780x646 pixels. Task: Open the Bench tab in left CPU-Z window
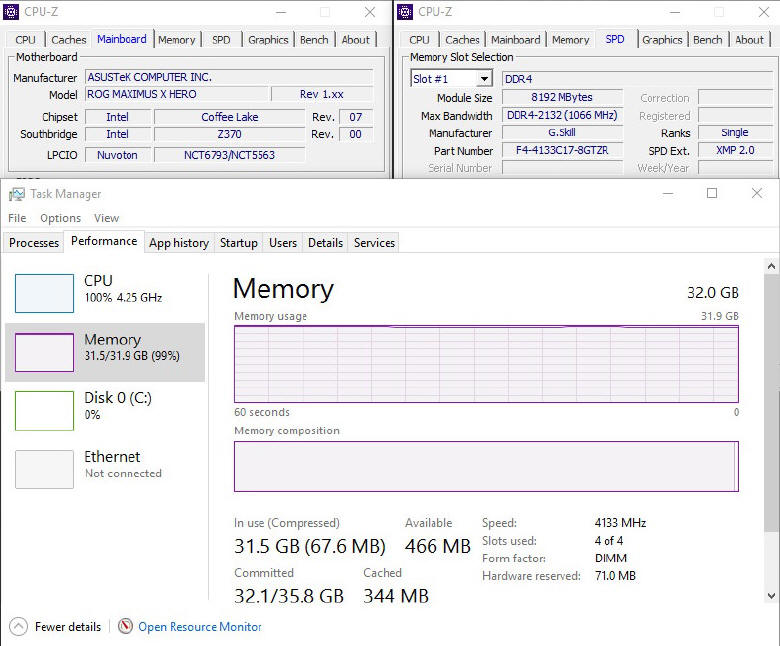click(x=314, y=40)
